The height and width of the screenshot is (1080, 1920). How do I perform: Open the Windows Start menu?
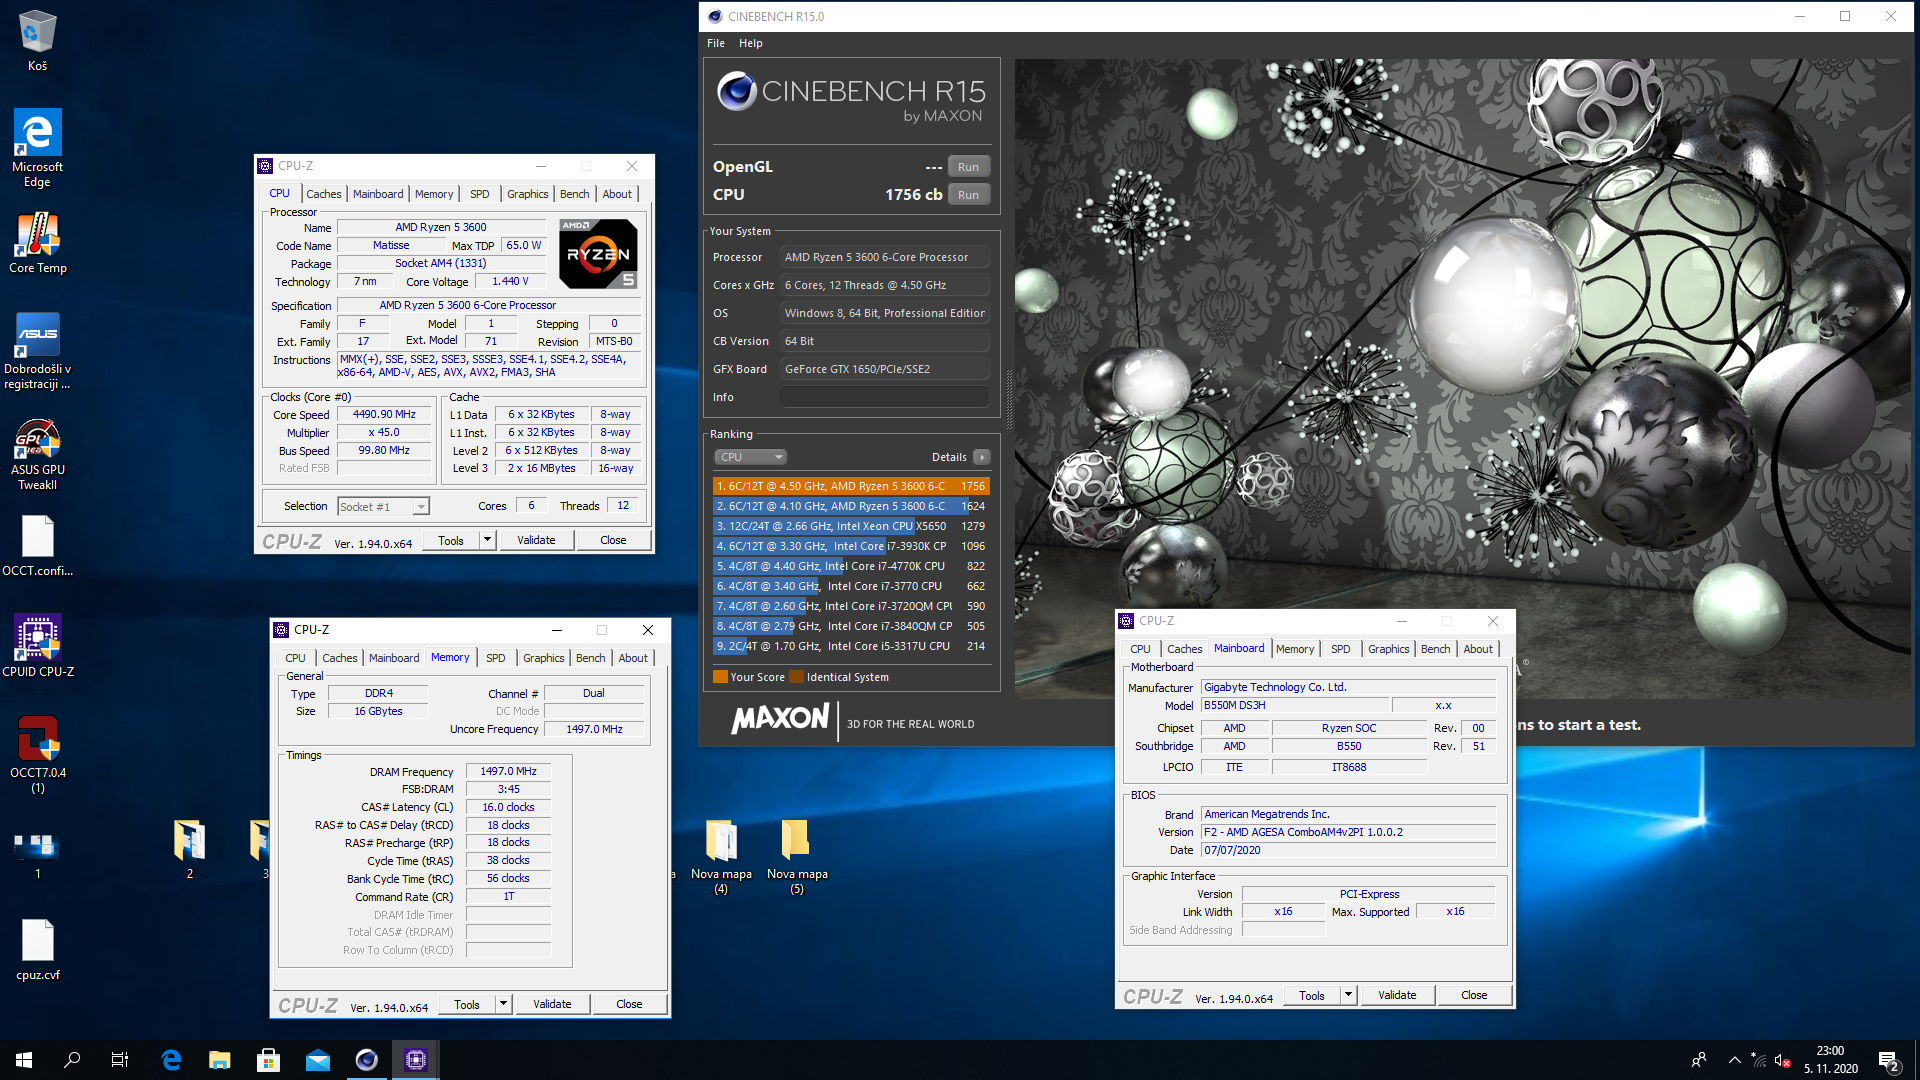pyautogui.click(x=24, y=1060)
